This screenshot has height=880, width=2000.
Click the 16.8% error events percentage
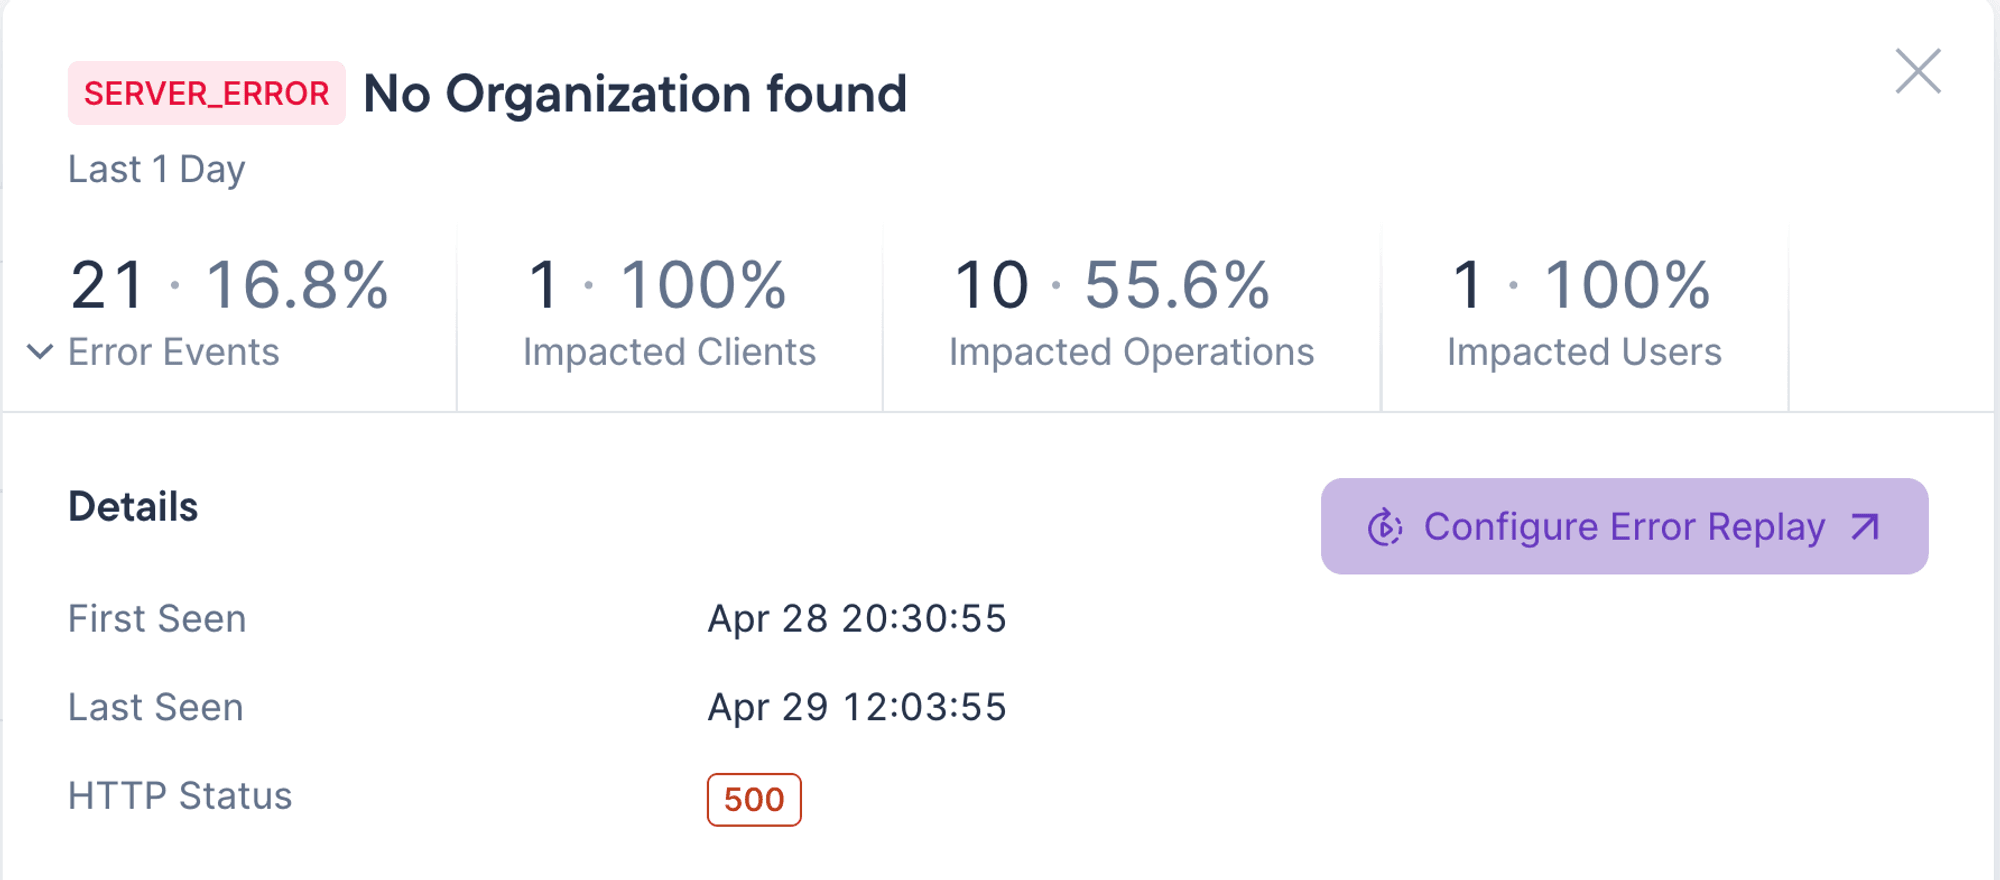click(x=297, y=285)
